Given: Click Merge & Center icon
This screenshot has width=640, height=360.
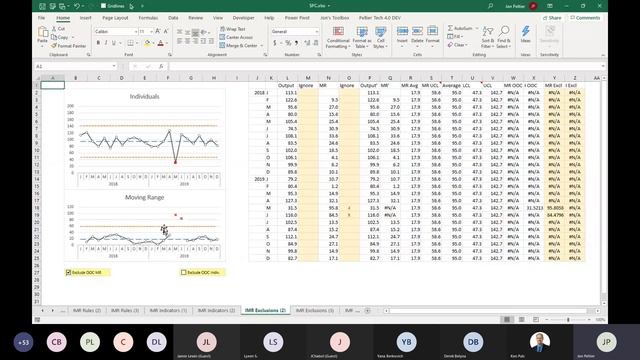Looking at the screenshot, I should click(x=222, y=45).
